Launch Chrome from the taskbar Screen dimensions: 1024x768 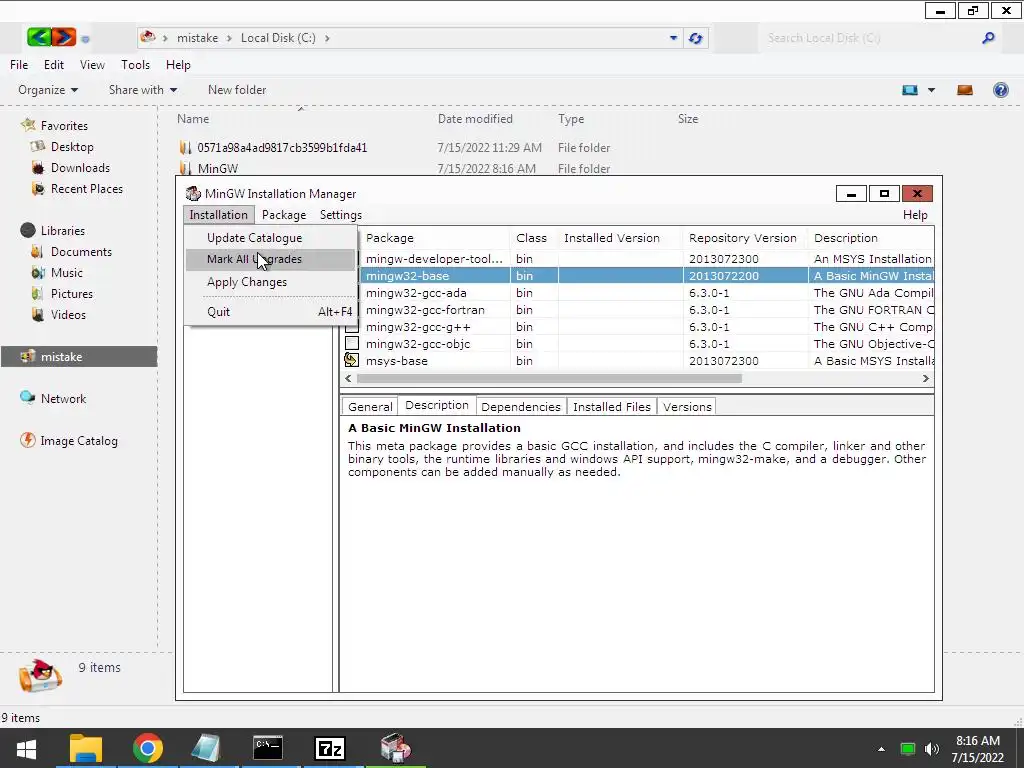tap(148, 748)
